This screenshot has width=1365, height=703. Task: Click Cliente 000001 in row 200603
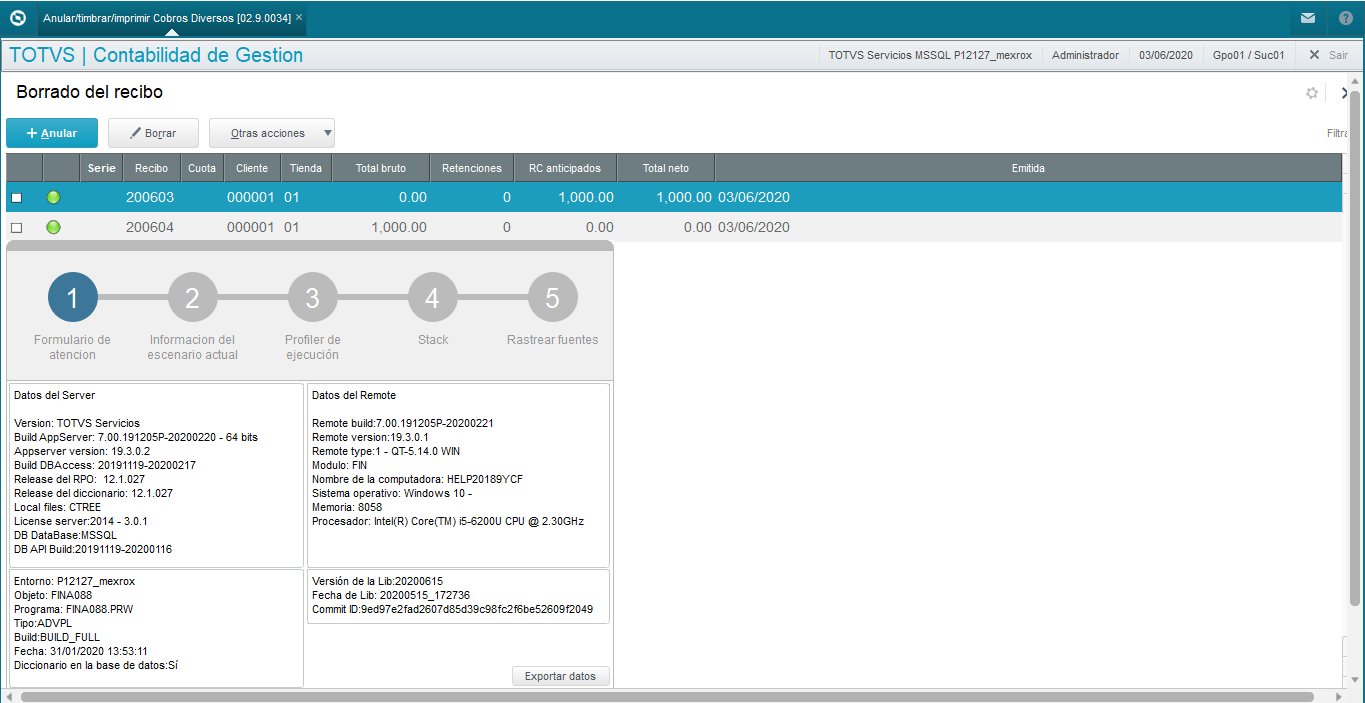(x=250, y=198)
